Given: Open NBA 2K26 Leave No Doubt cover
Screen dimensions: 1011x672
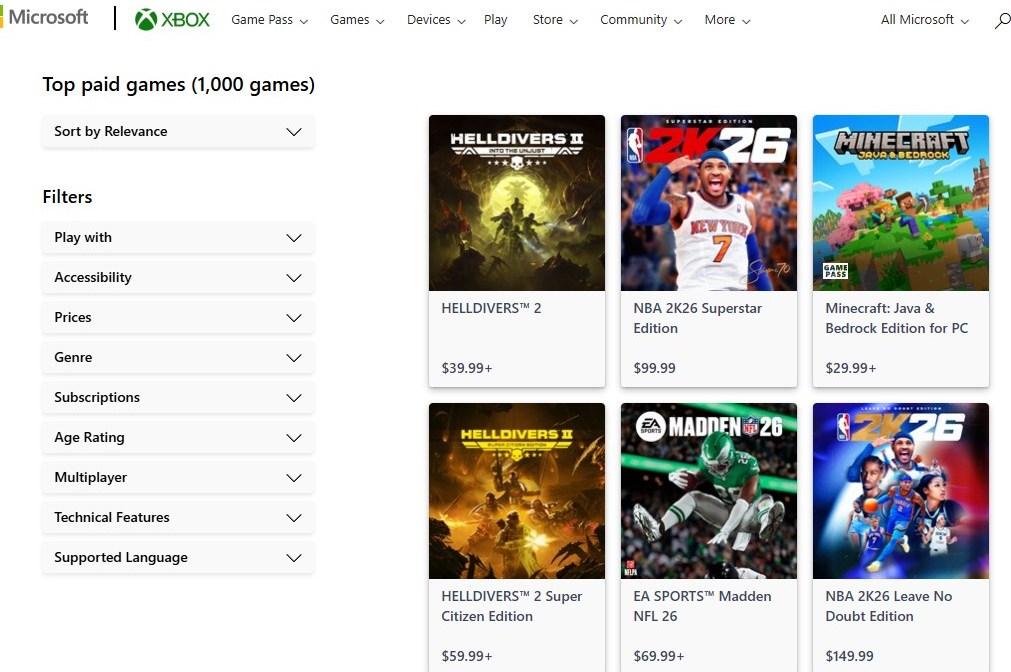Looking at the screenshot, I should click(901, 491).
